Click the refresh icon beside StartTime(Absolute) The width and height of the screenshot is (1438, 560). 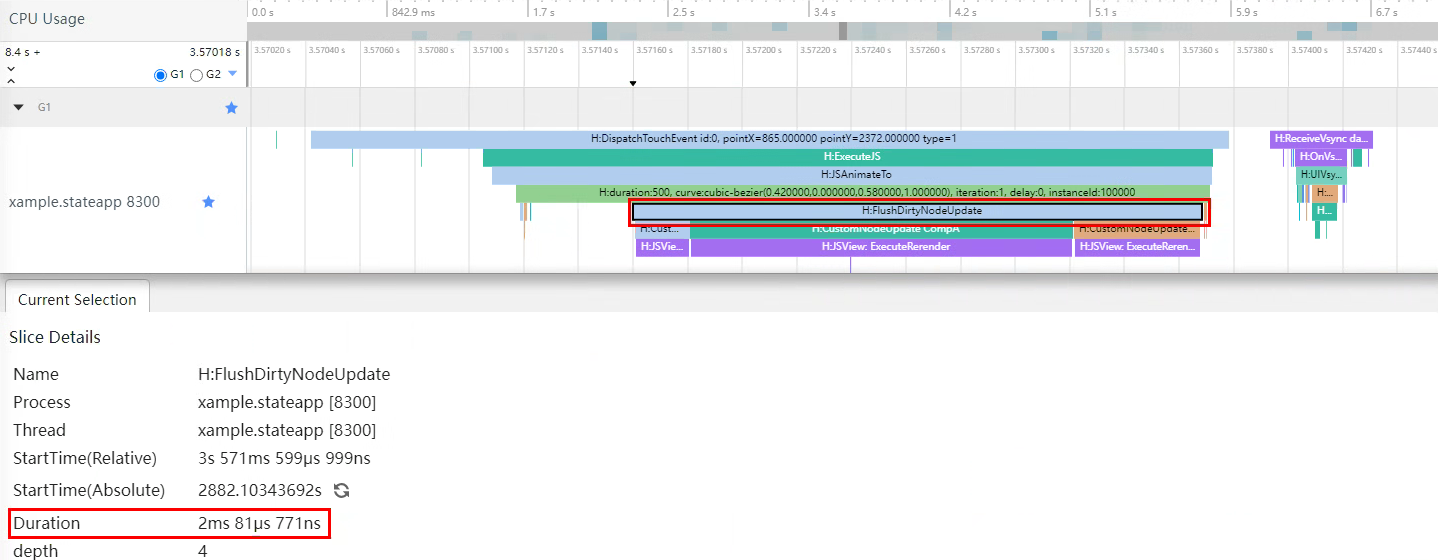(342, 490)
